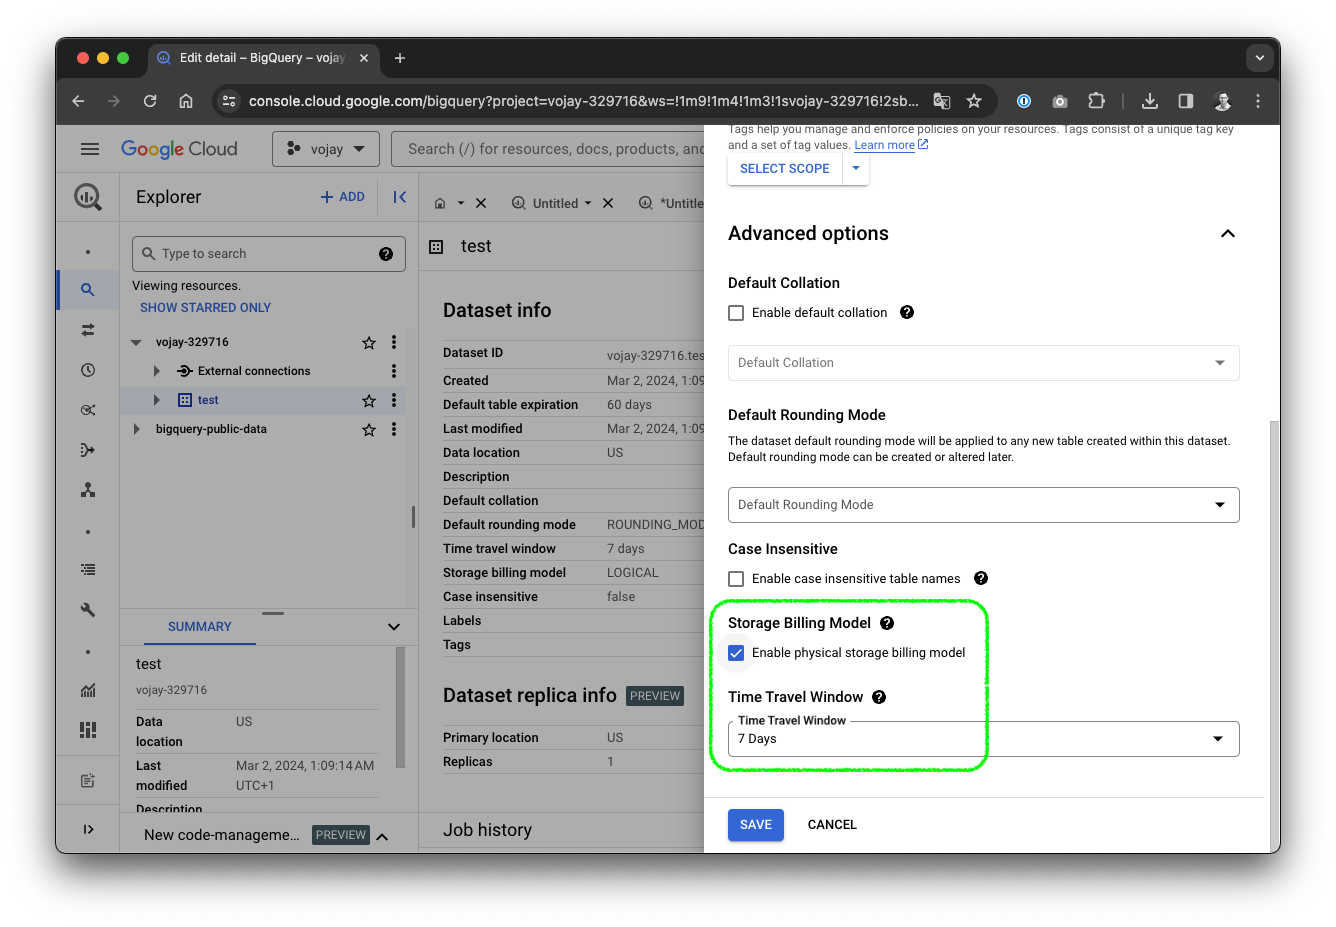Click the star icon next to vojay-329716
The width and height of the screenshot is (1336, 927).
click(x=369, y=343)
